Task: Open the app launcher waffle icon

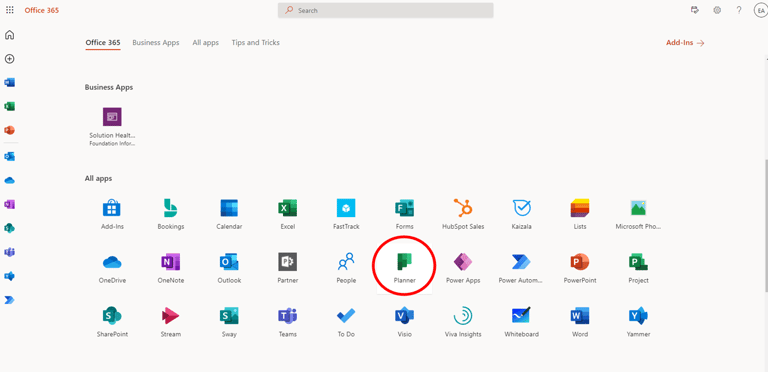Action: pyautogui.click(x=10, y=10)
